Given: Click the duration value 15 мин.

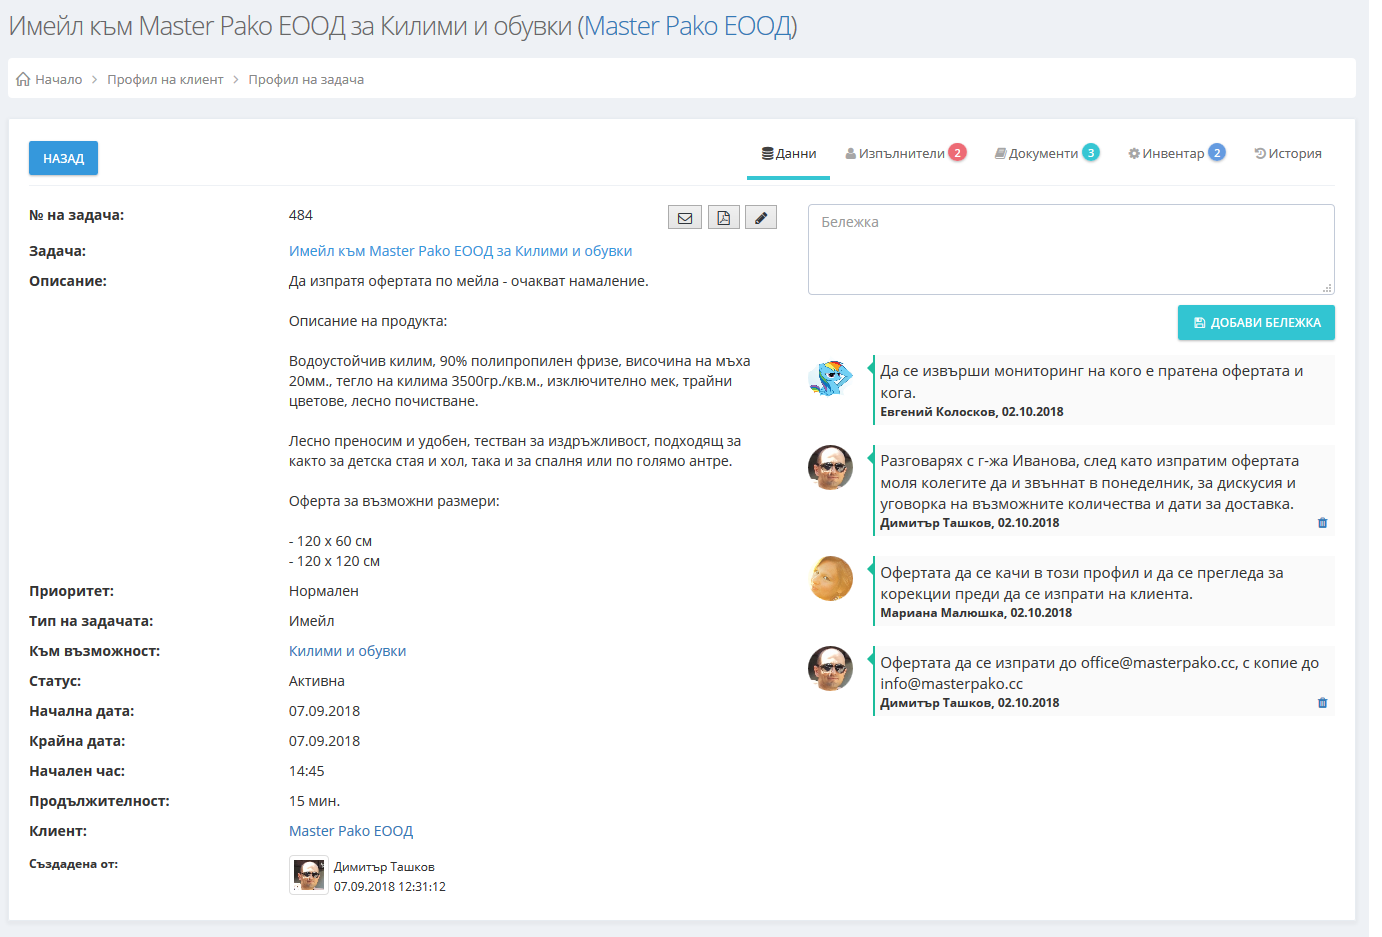Looking at the screenshot, I should pos(315,801).
